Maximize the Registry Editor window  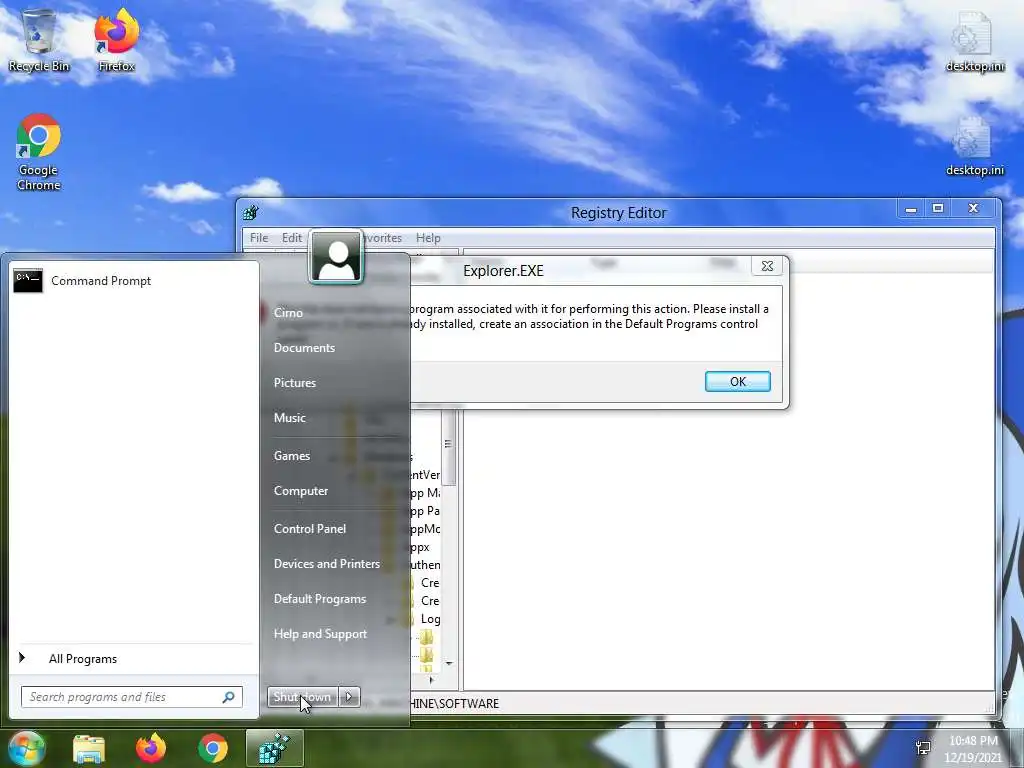click(x=938, y=209)
